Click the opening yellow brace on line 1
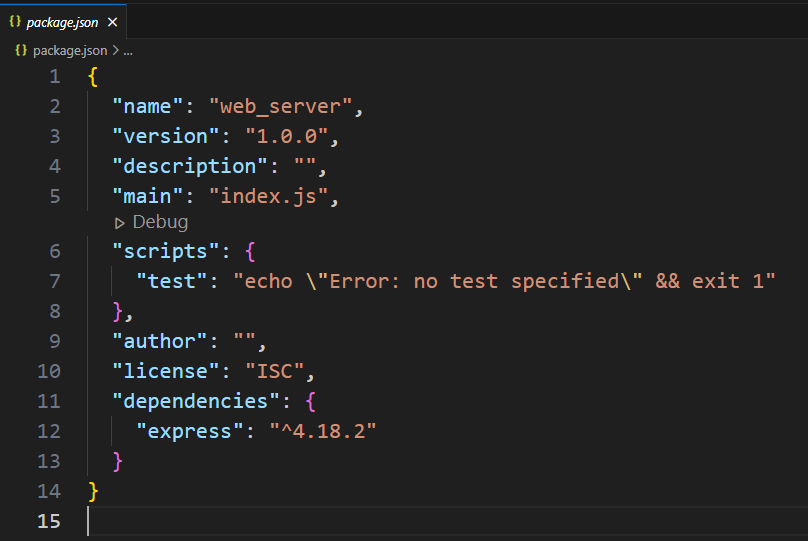The height and width of the screenshot is (541, 808). (93, 77)
